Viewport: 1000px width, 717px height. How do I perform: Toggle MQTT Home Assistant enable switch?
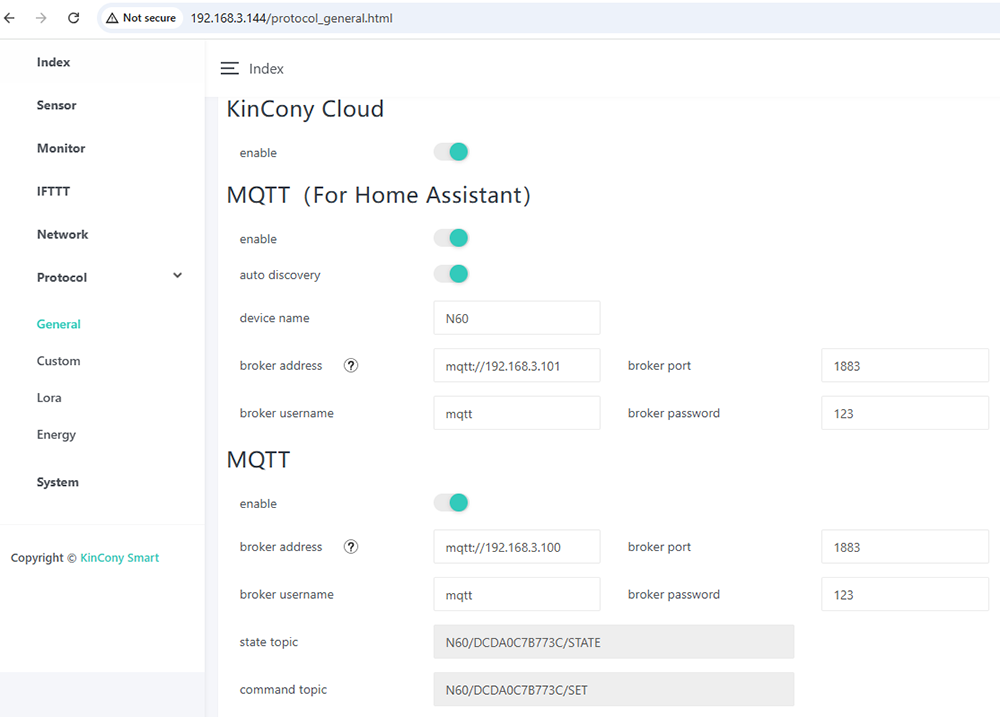452,238
